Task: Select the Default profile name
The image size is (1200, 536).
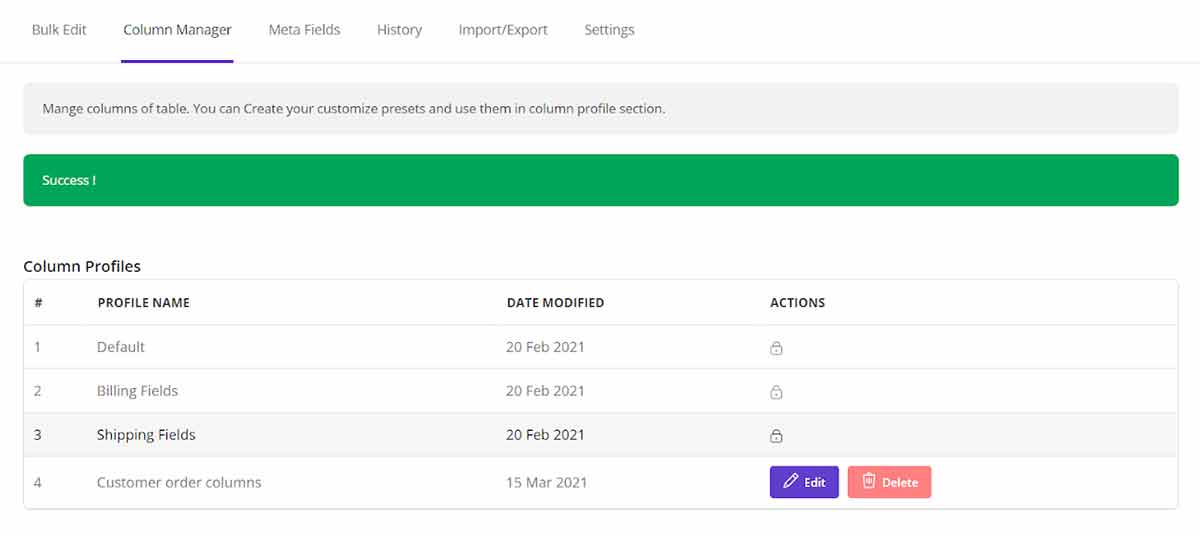Action: (x=121, y=347)
